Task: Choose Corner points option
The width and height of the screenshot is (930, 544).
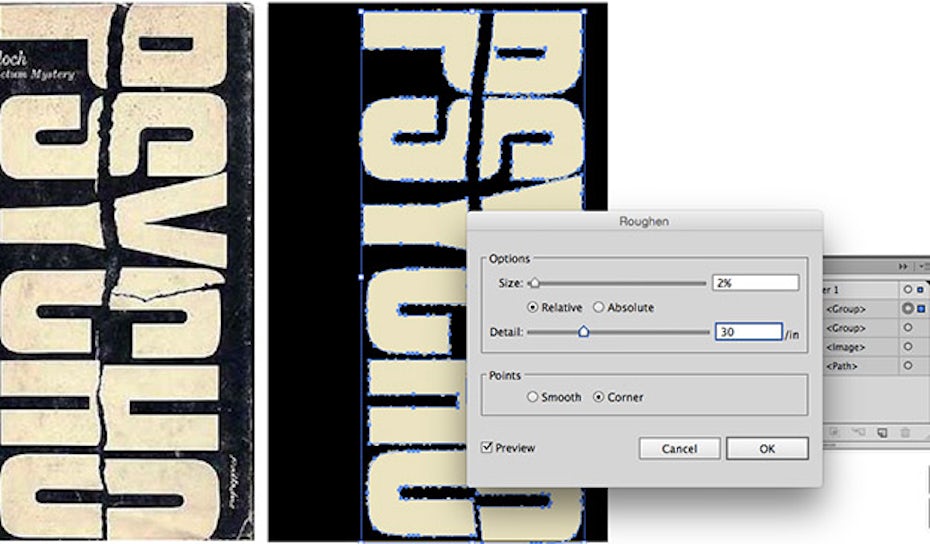Action: [598, 397]
